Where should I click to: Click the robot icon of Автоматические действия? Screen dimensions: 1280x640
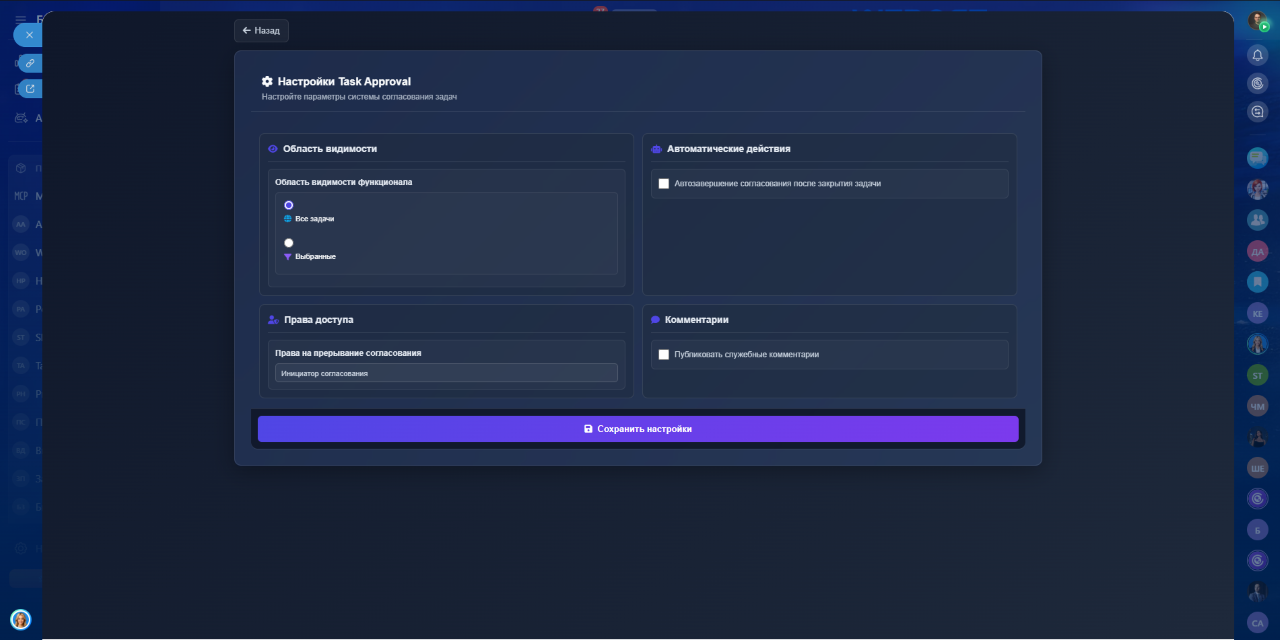coord(656,149)
